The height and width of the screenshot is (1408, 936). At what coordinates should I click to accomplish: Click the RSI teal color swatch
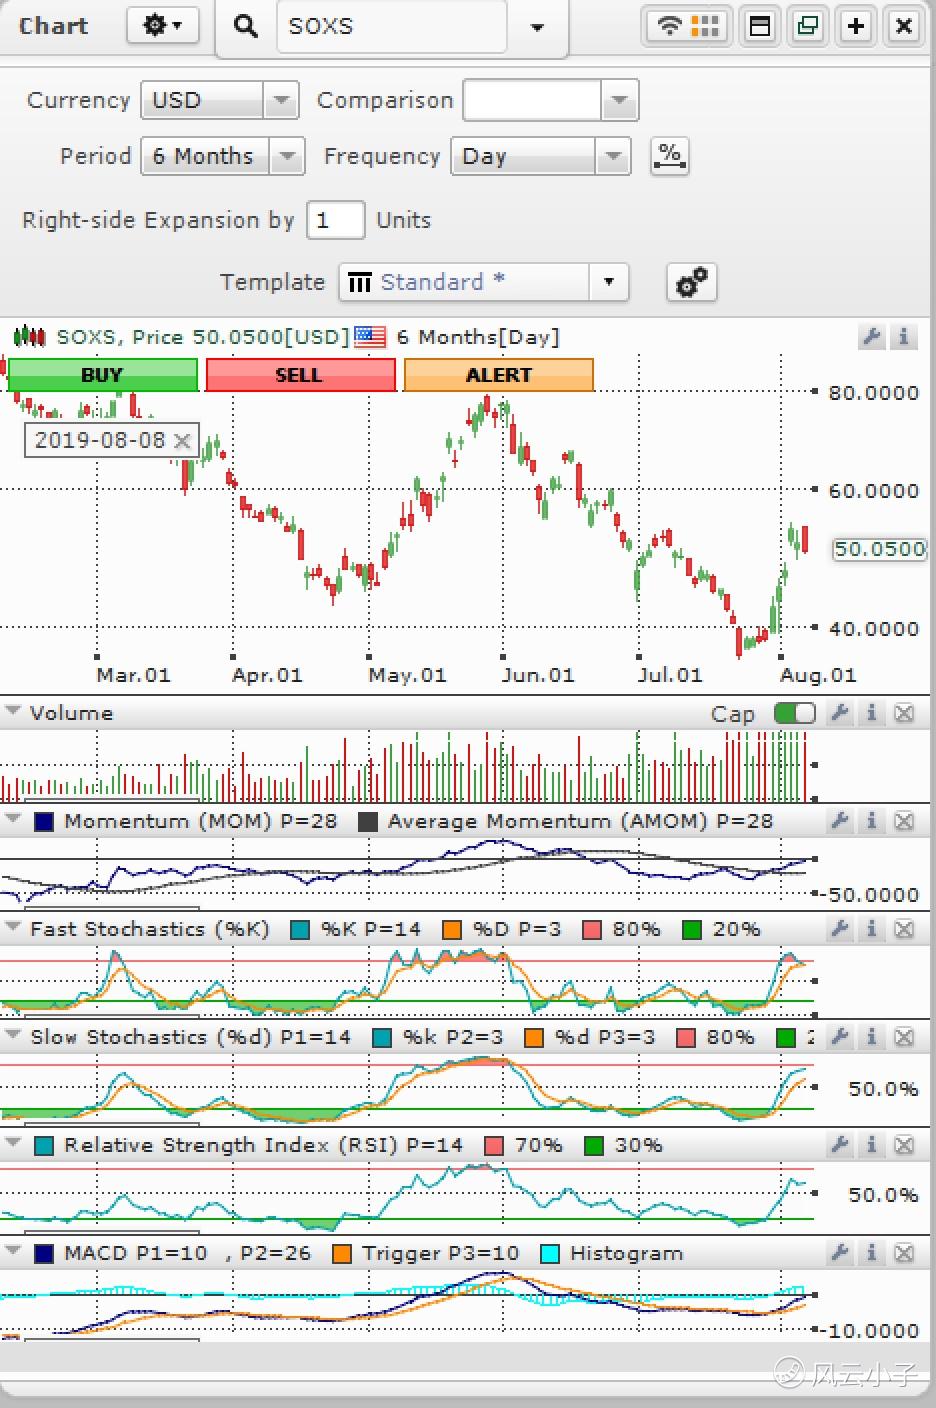pyautogui.click(x=44, y=1146)
